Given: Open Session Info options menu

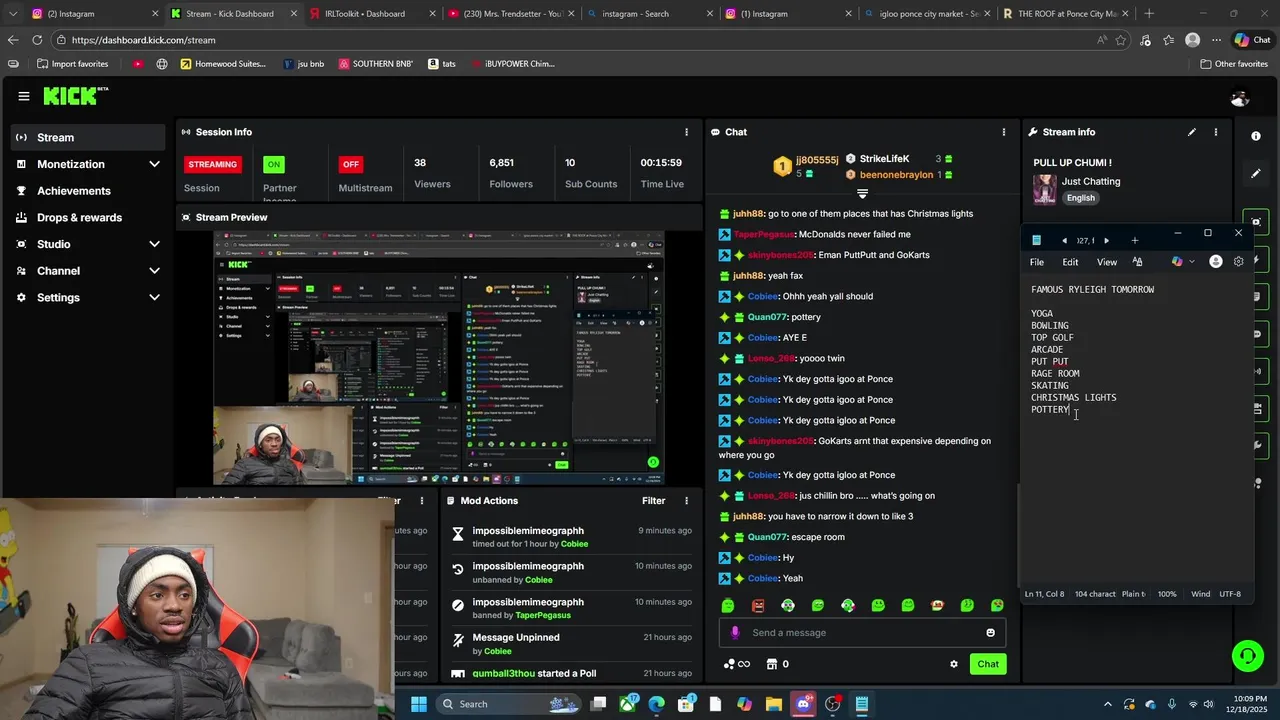Looking at the screenshot, I should (686, 132).
